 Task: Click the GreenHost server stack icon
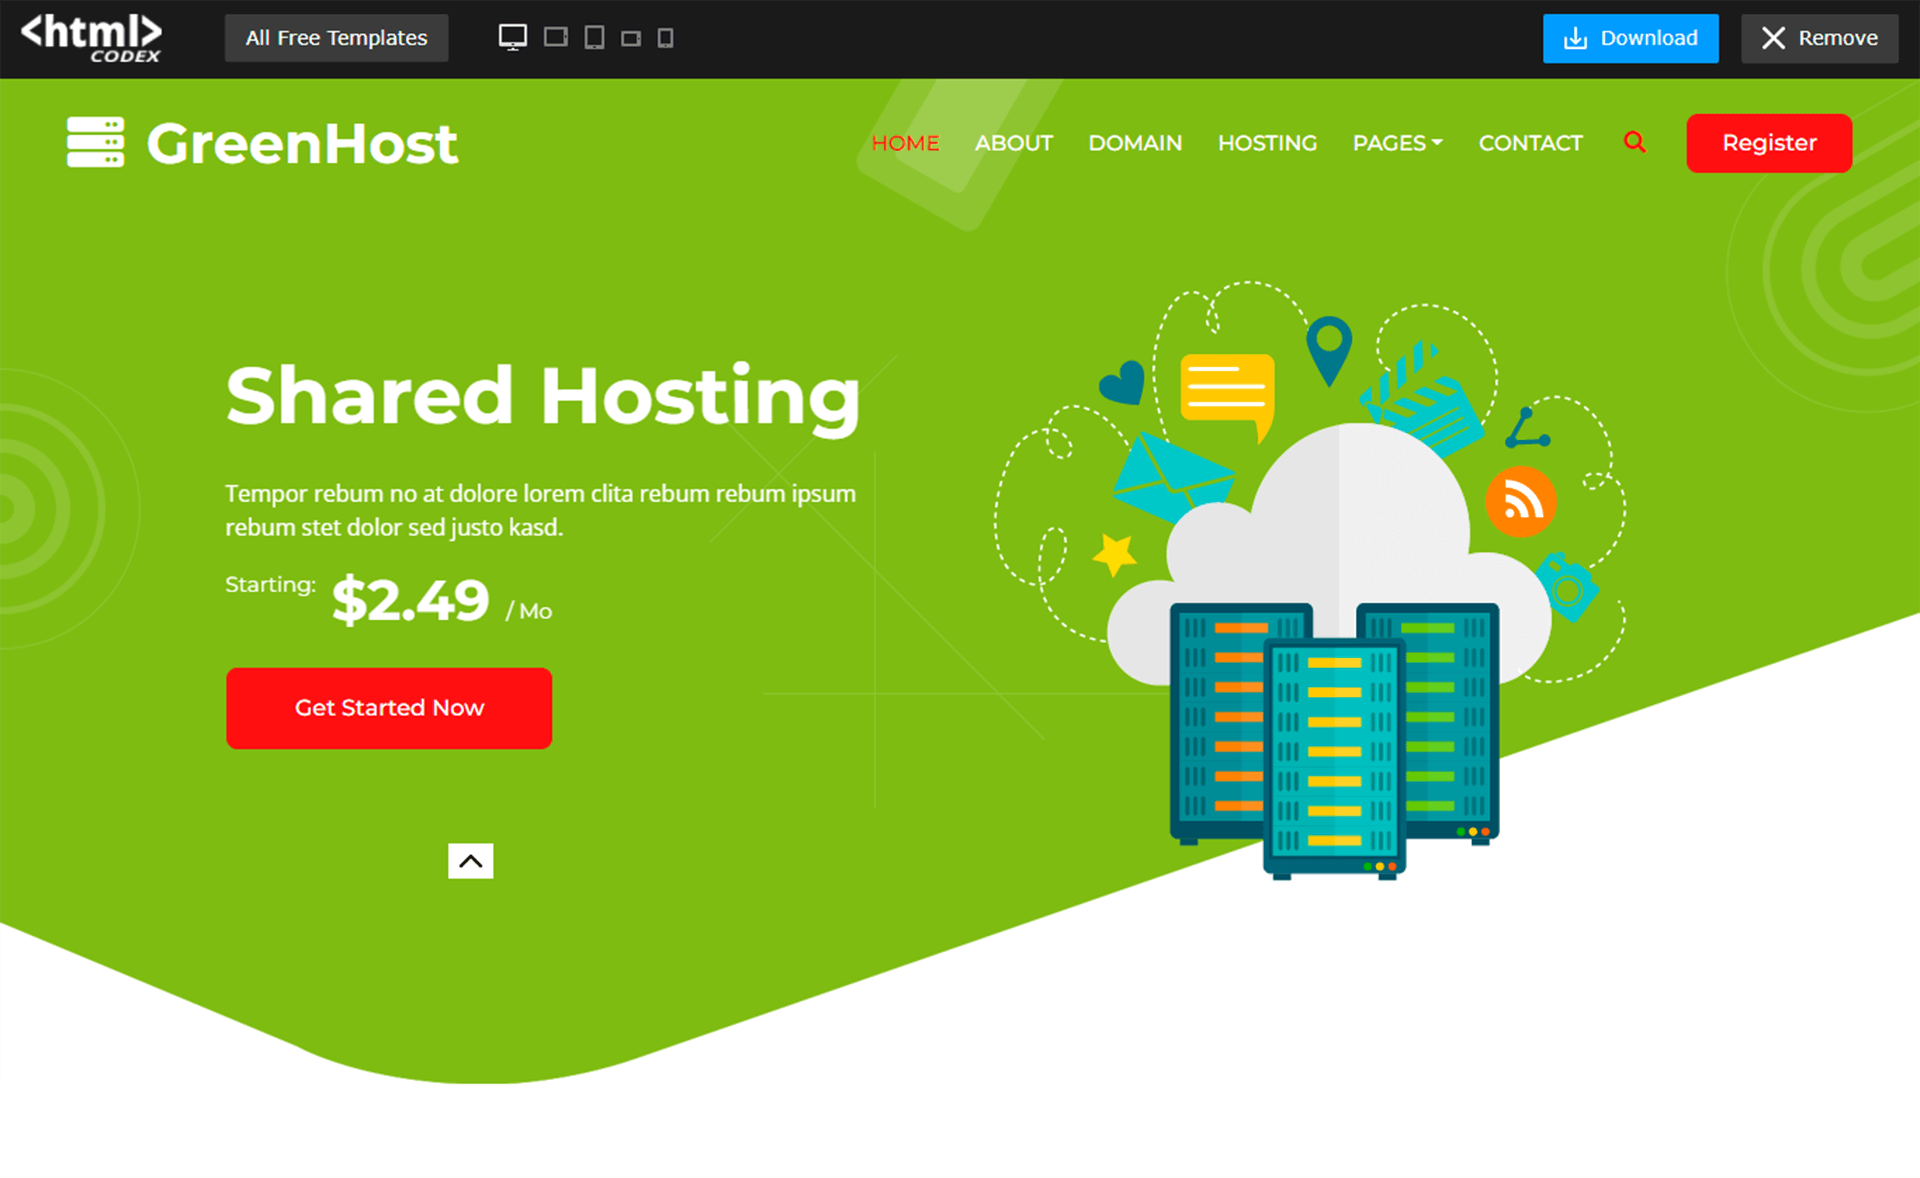point(96,143)
